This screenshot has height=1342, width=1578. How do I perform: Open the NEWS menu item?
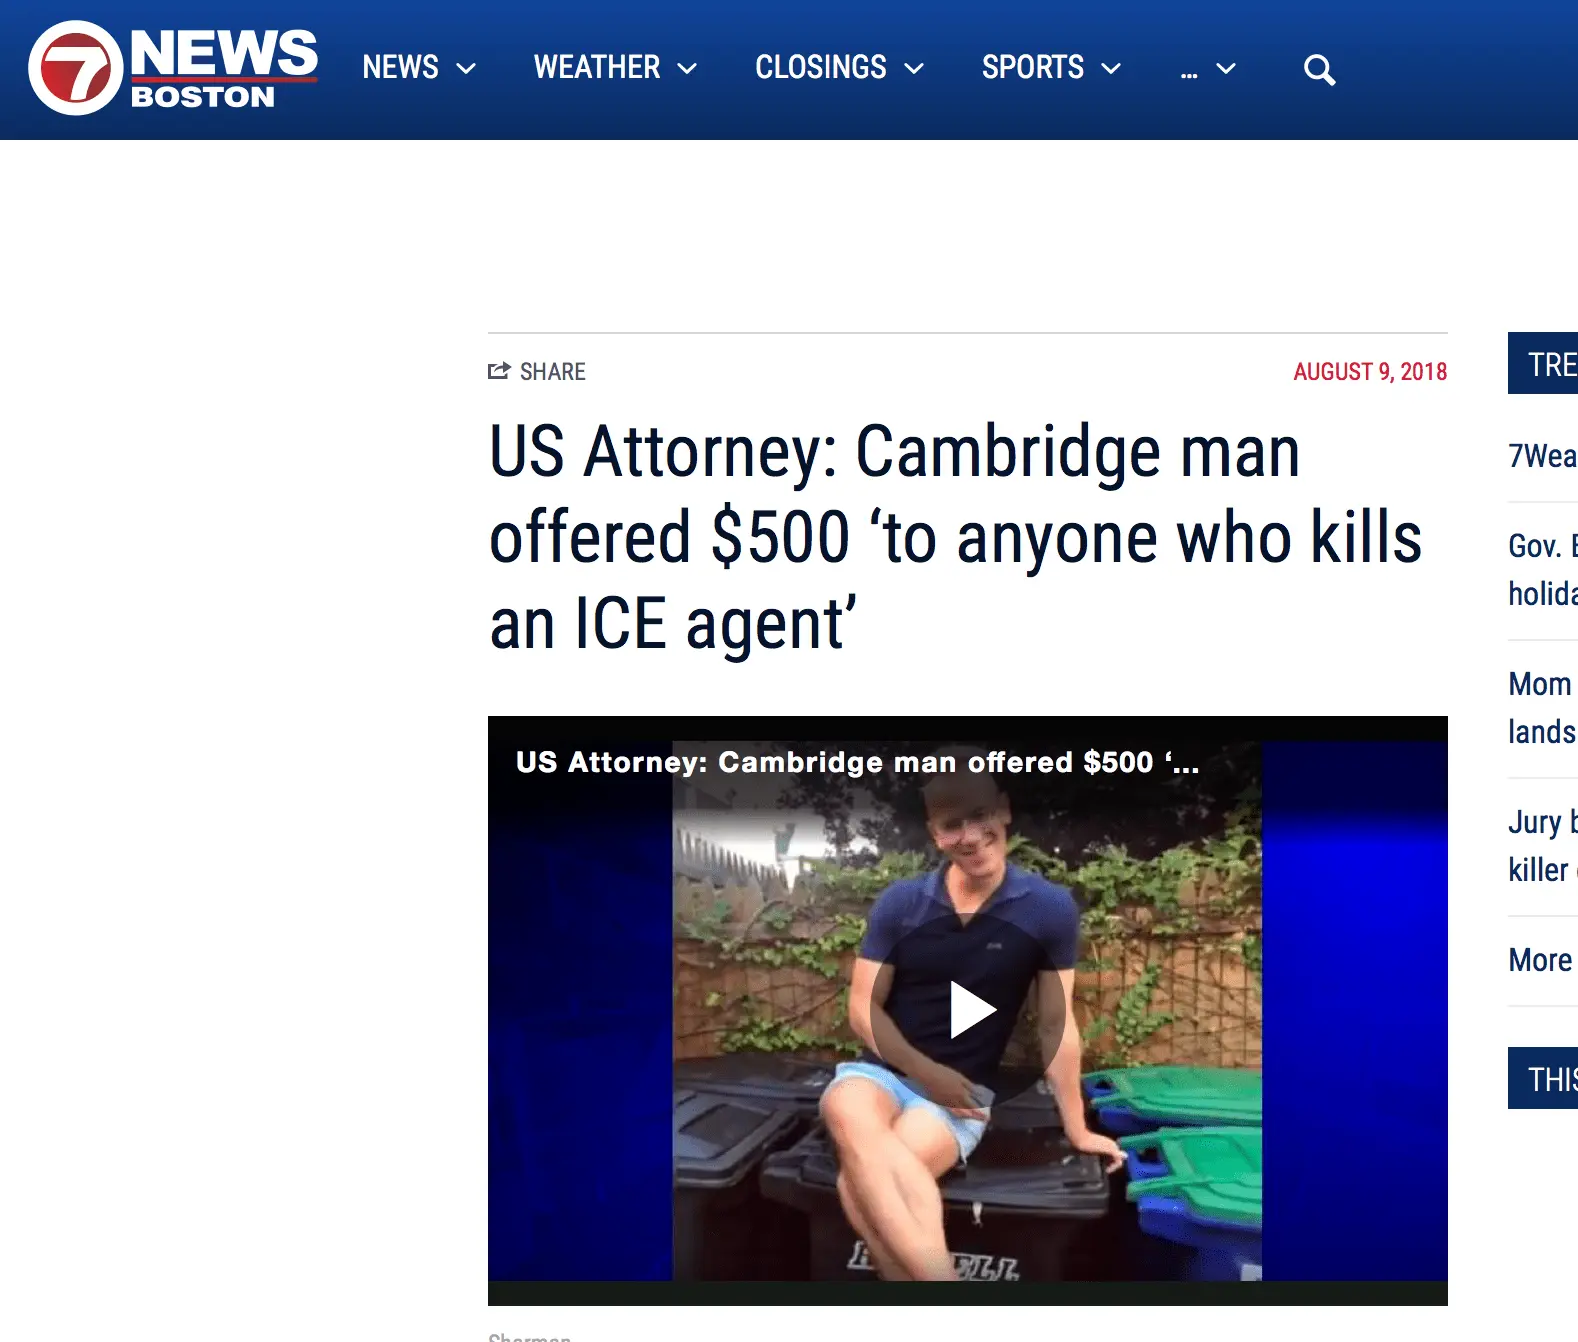400,67
